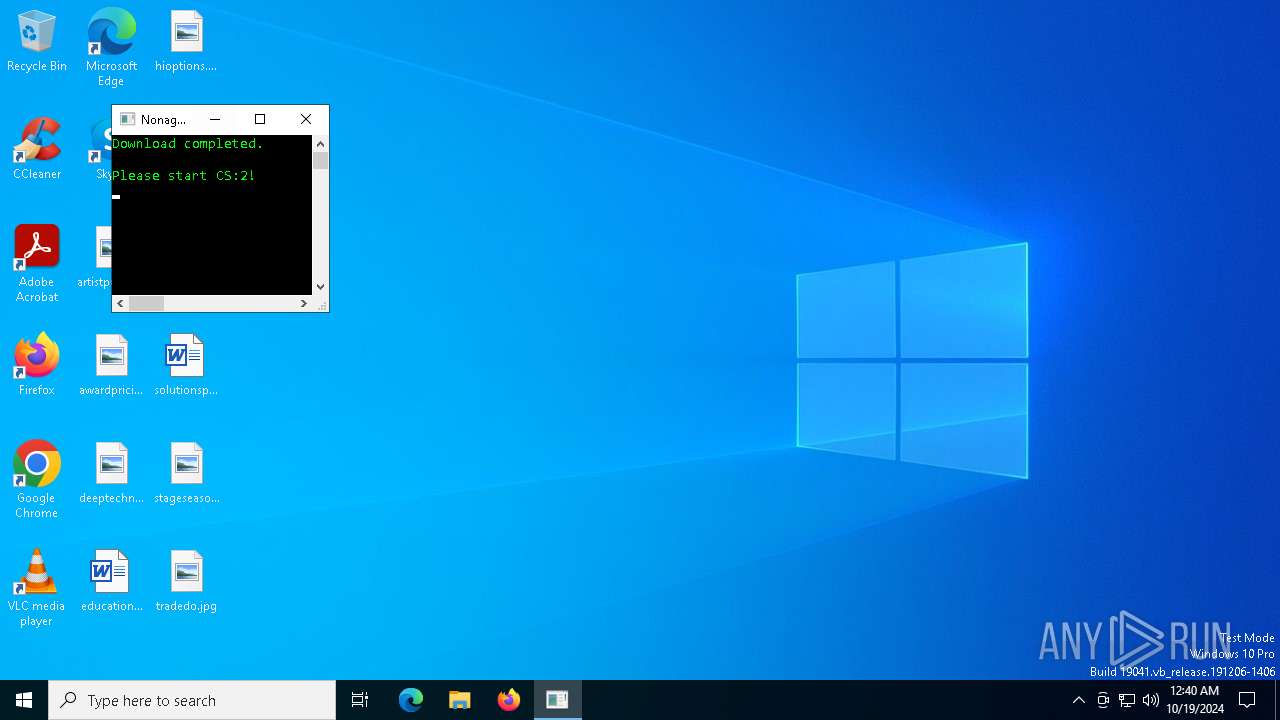Screen dimensions: 1280x720
Task: Select the deeptechn image file
Action: tap(111, 473)
